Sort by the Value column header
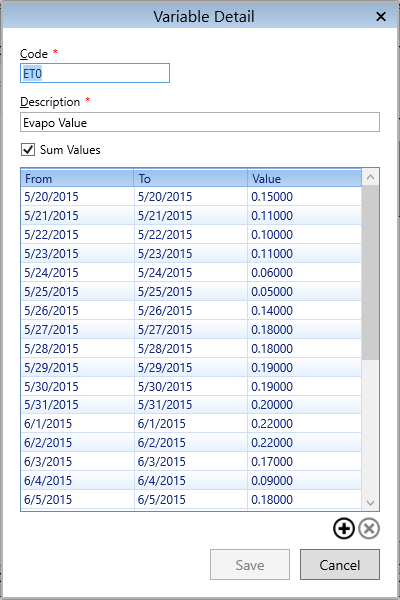Viewport: 400px width, 600px height. click(x=304, y=178)
